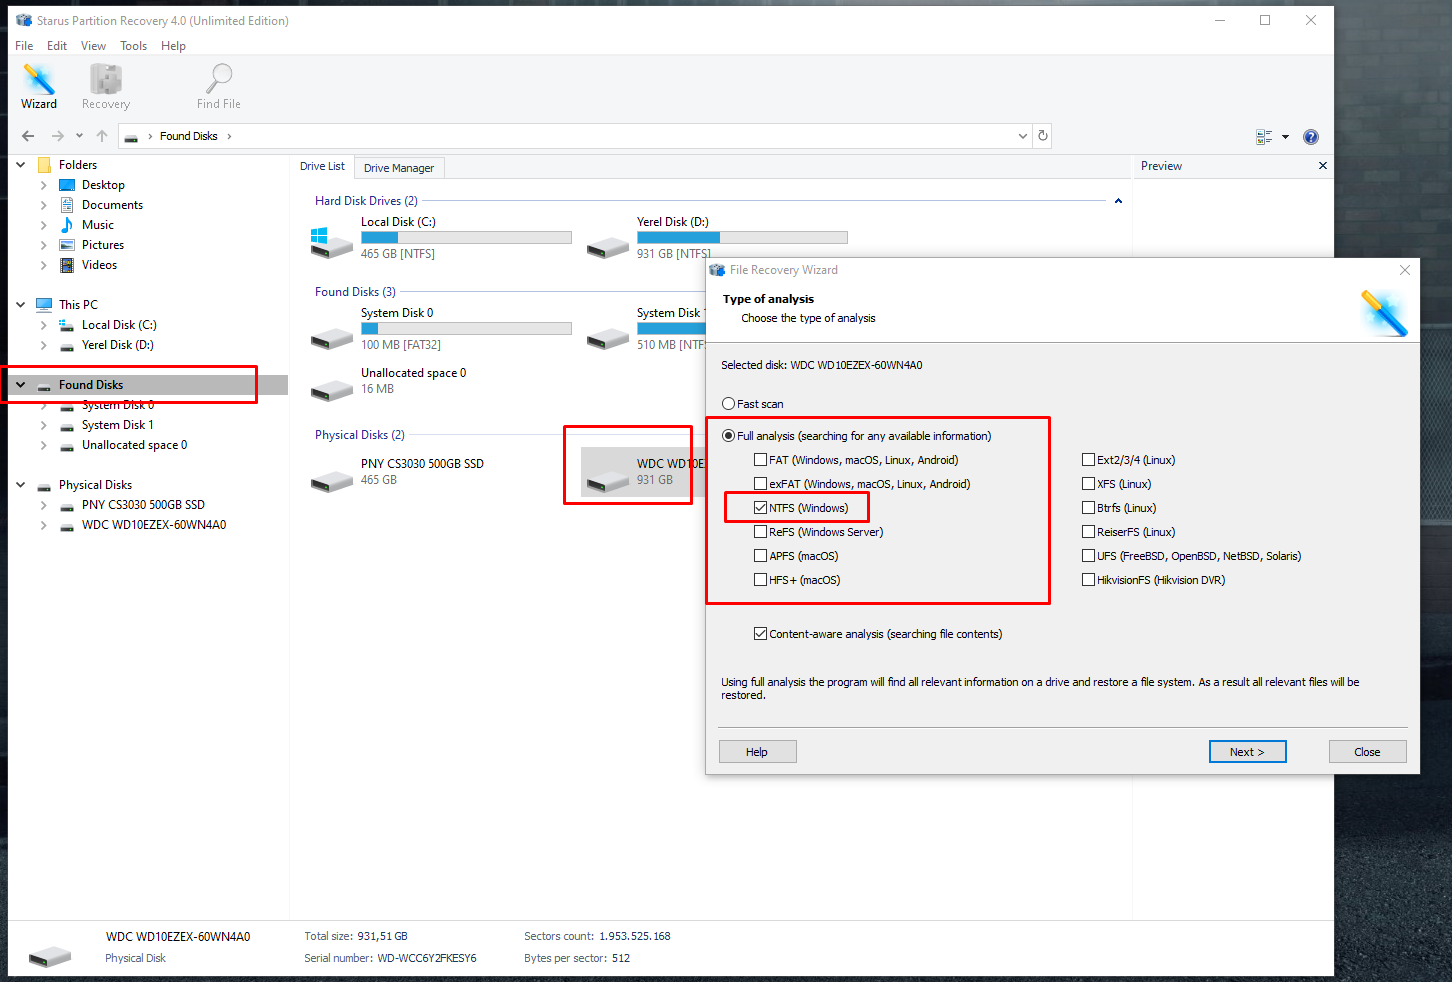Image resolution: width=1452 pixels, height=982 pixels.
Task: Enable Btrfs (Linux) checkbox
Action: click(1089, 508)
